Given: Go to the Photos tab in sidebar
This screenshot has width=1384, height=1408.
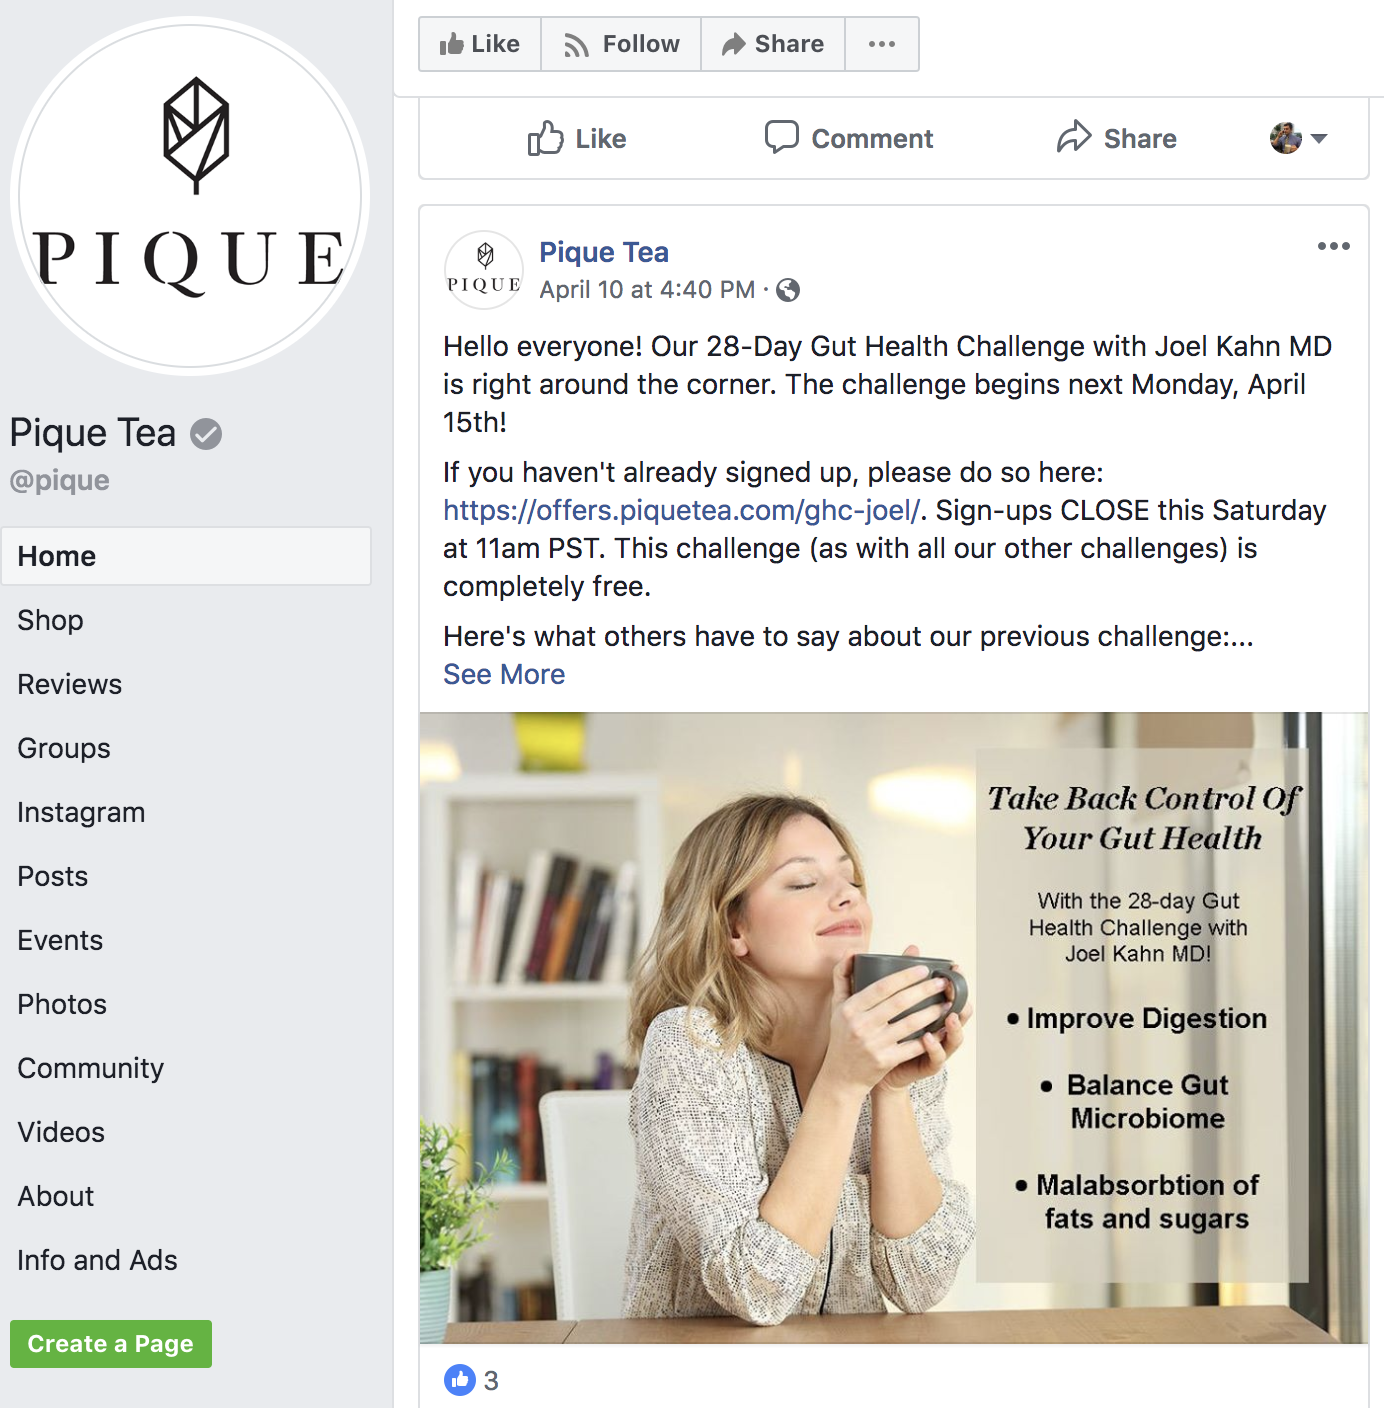Looking at the screenshot, I should (x=62, y=1004).
